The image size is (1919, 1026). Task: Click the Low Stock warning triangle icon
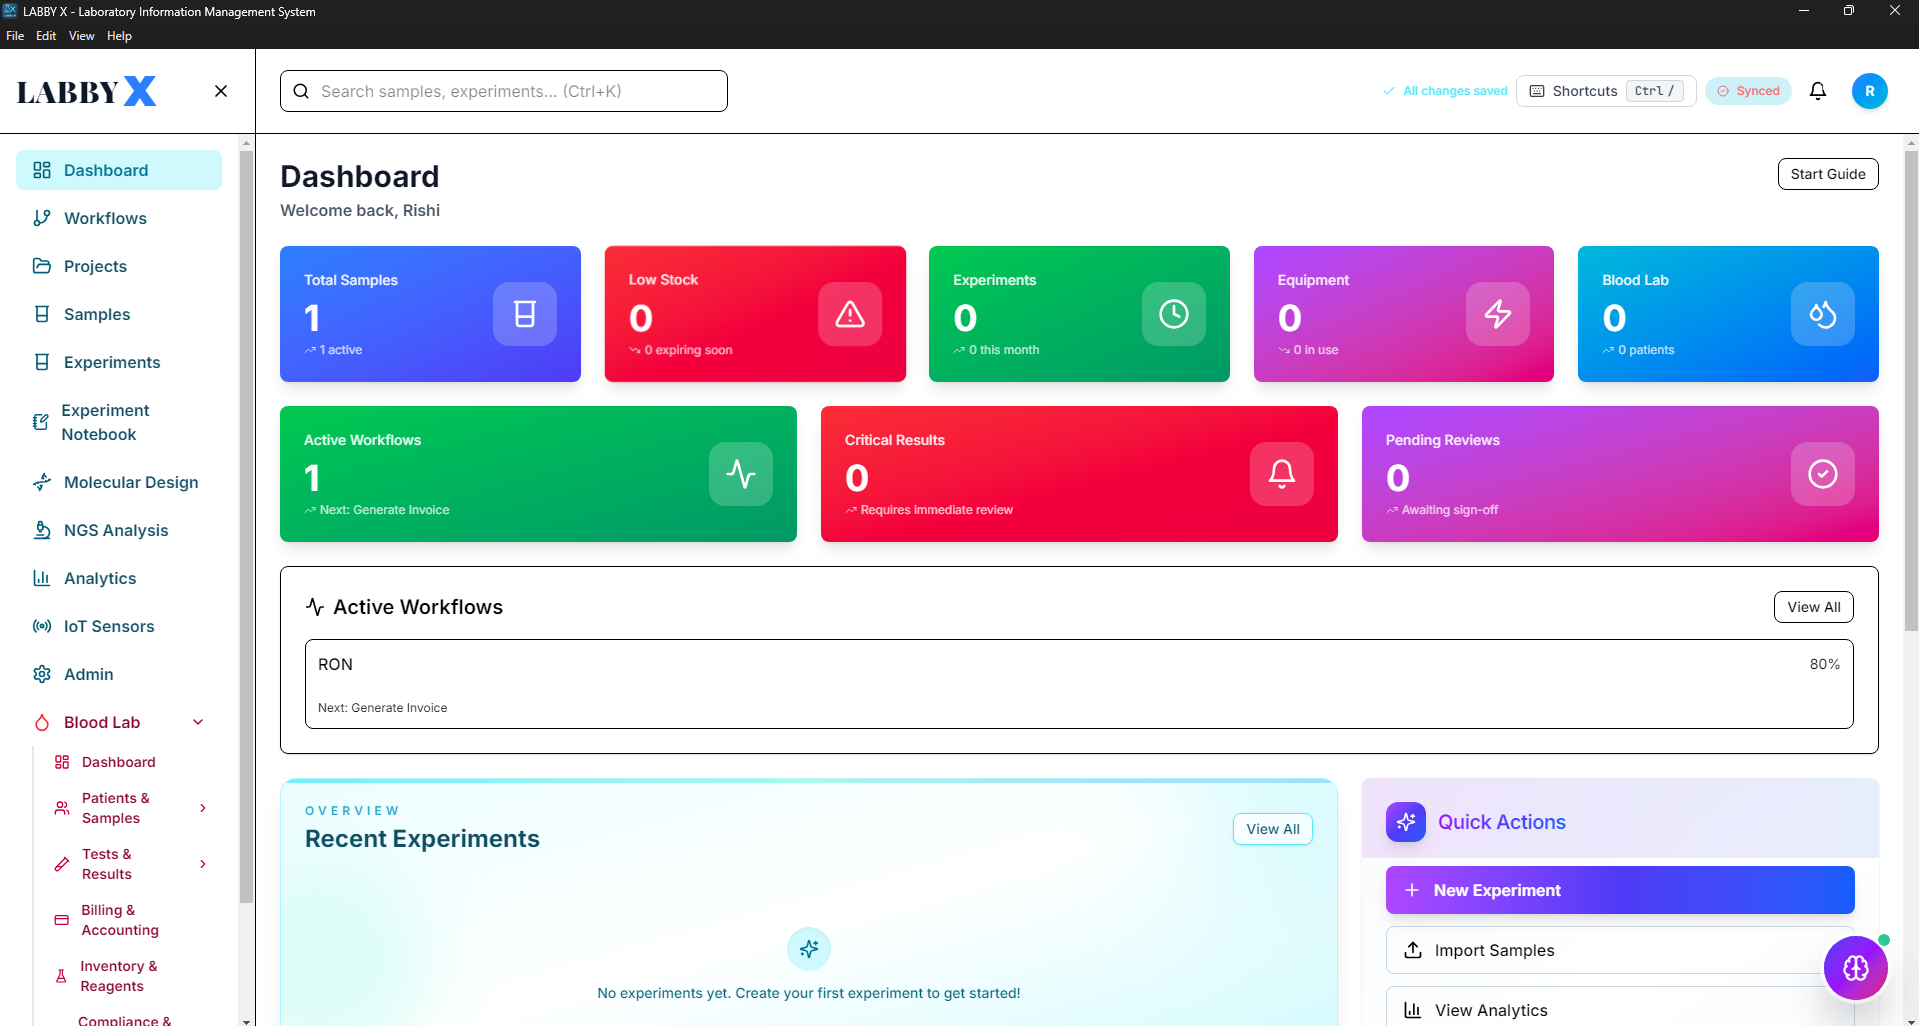(x=850, y=314)
